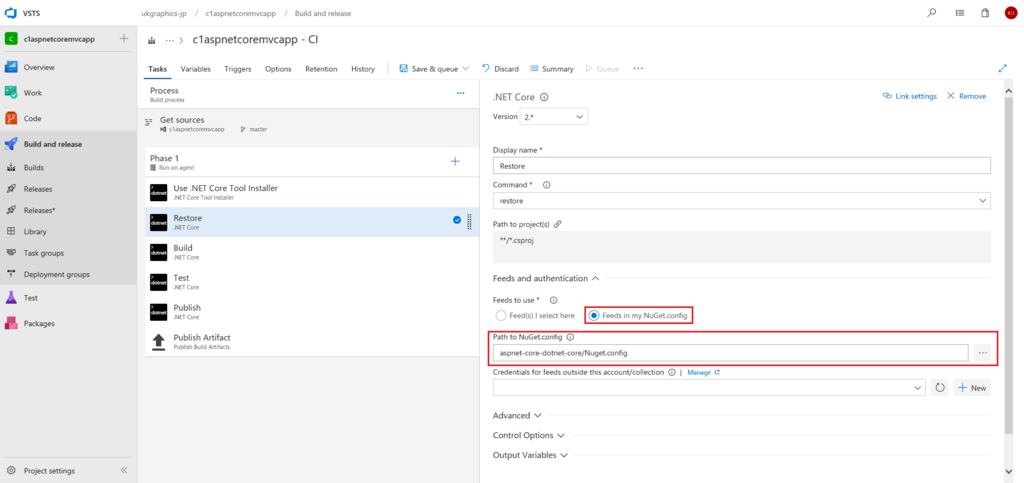Switch to the Tasks tab
Viewport: 1024px width, 483px height.
coord(157,69)
